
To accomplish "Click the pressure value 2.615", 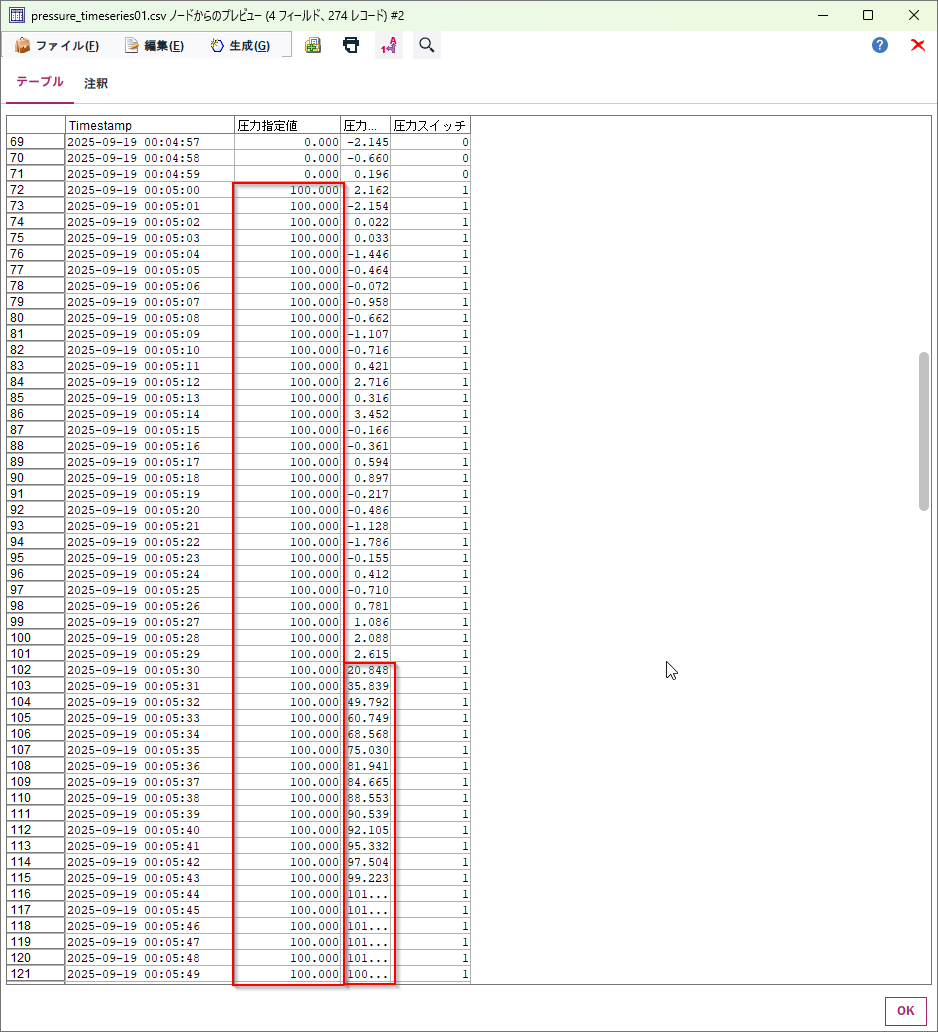I will [x=371, y=654].
